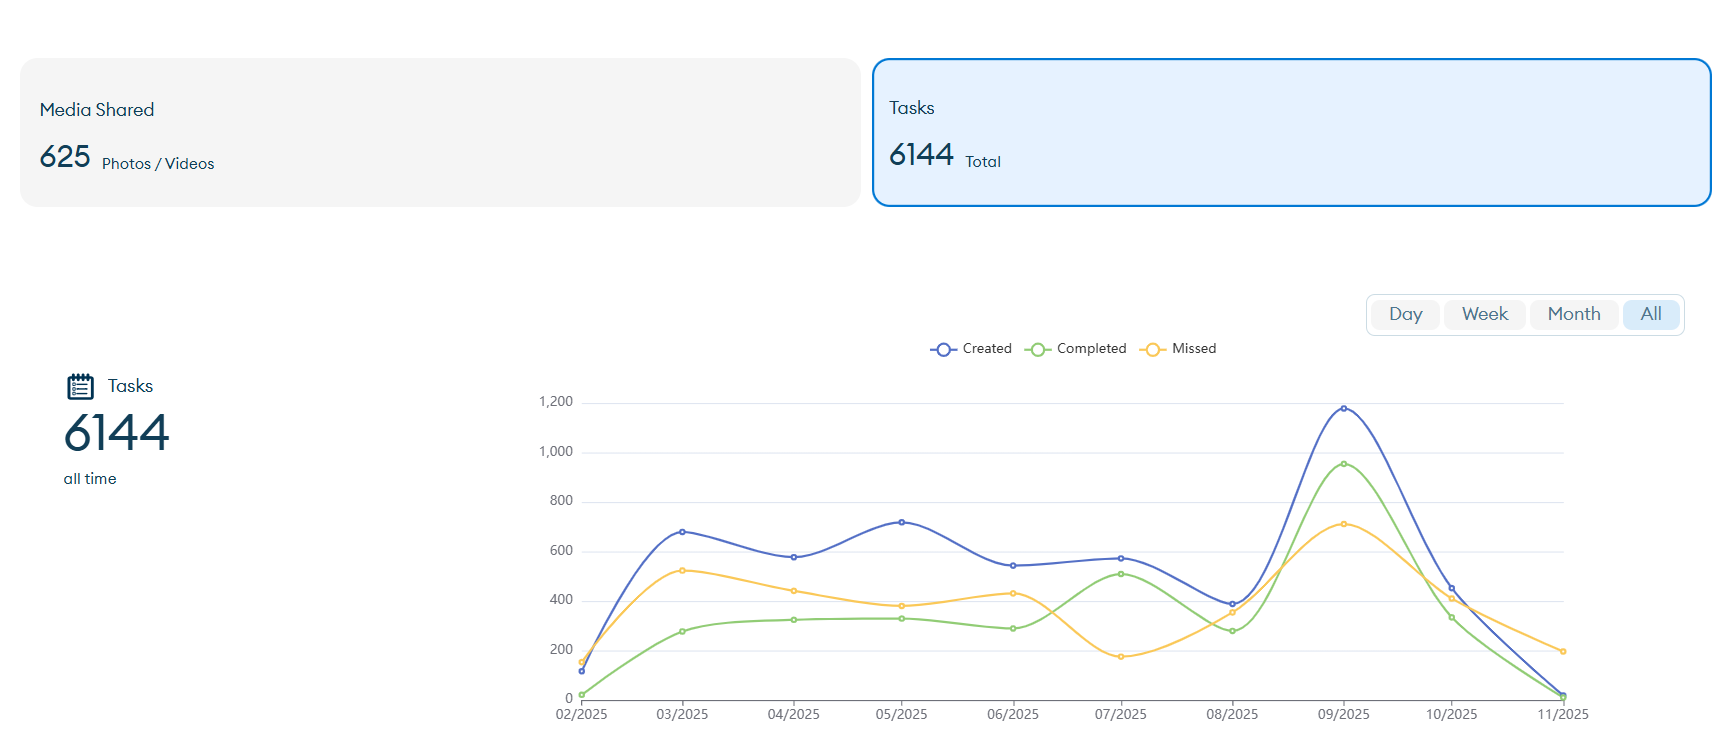Switch to the Month view

tap(1573, 314)
